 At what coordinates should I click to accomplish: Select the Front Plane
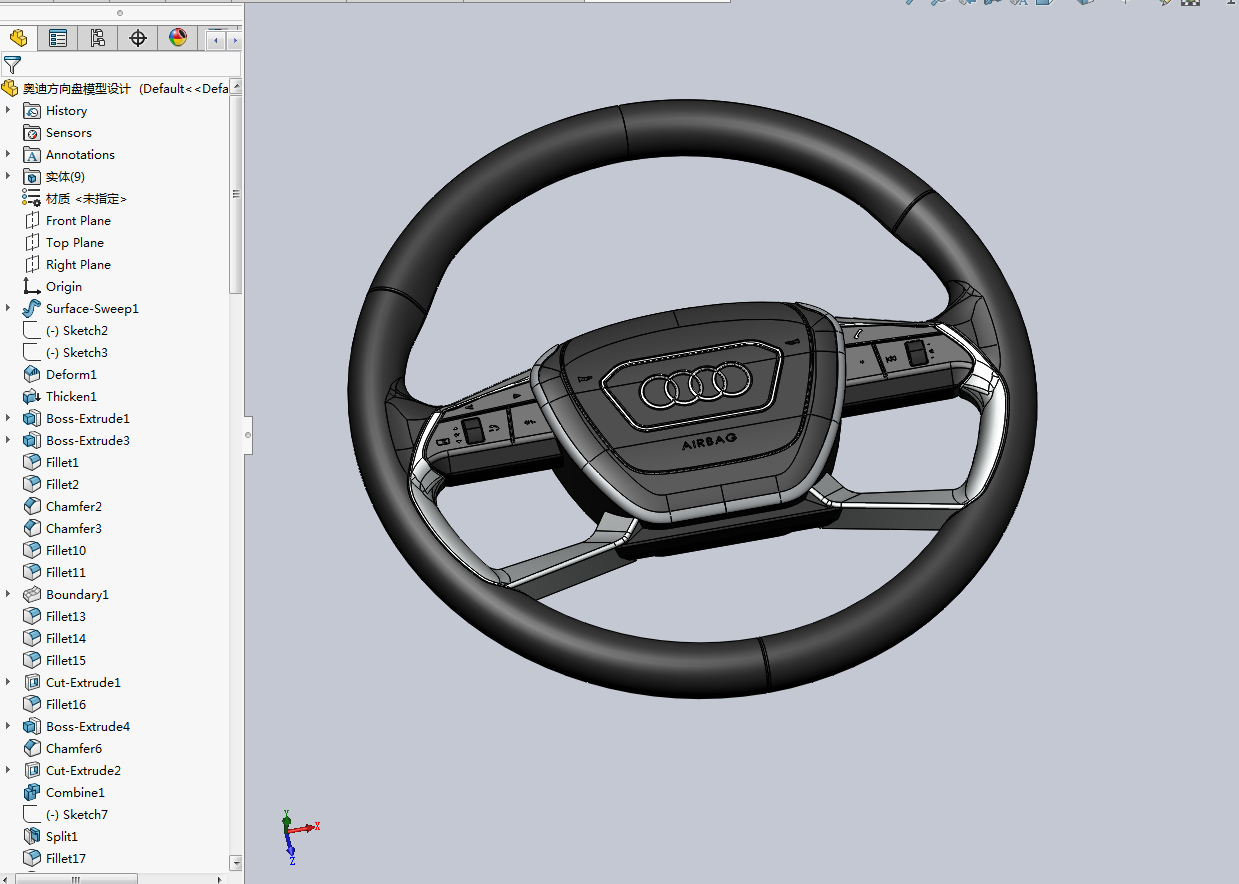[78, 221]
